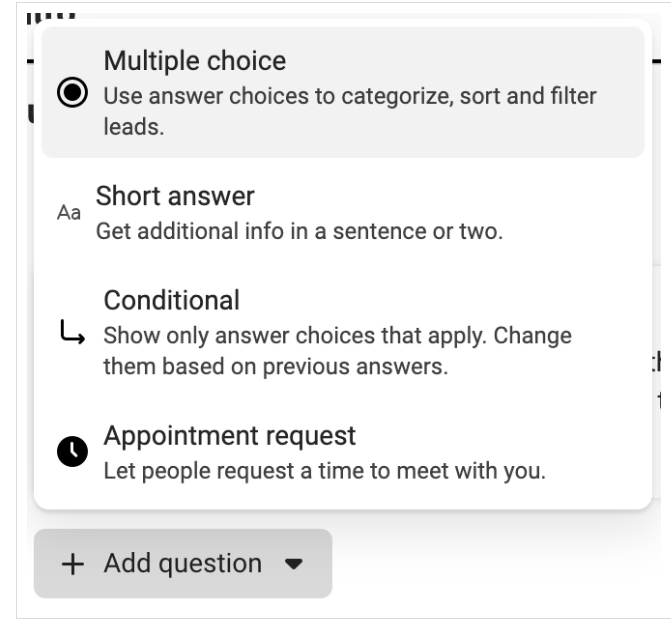Select the Appointment request title

[x=230, y=436]
